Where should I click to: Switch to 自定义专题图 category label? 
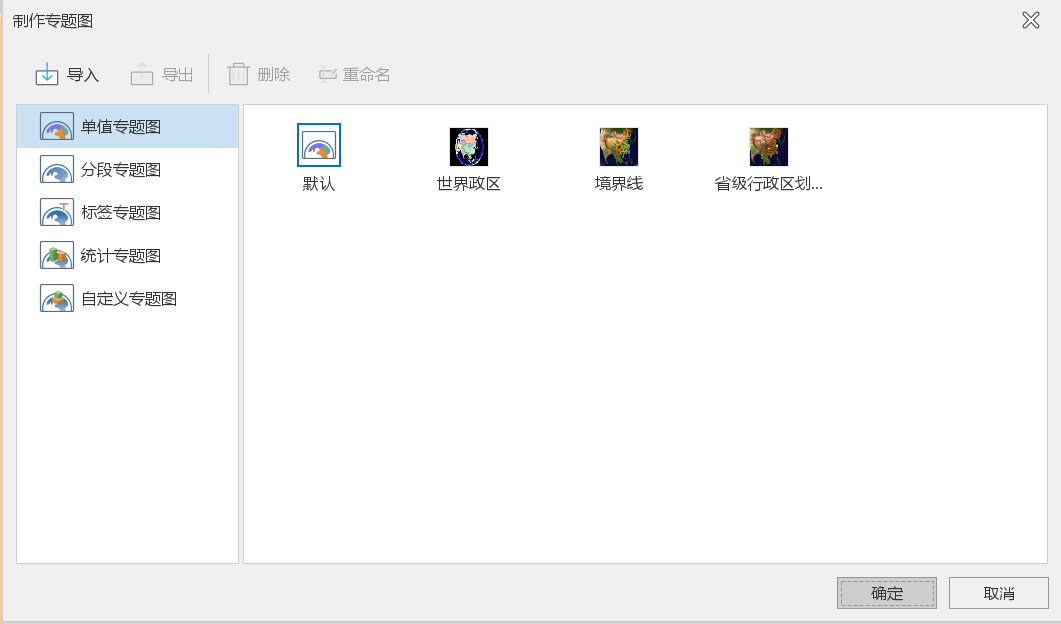129,299
